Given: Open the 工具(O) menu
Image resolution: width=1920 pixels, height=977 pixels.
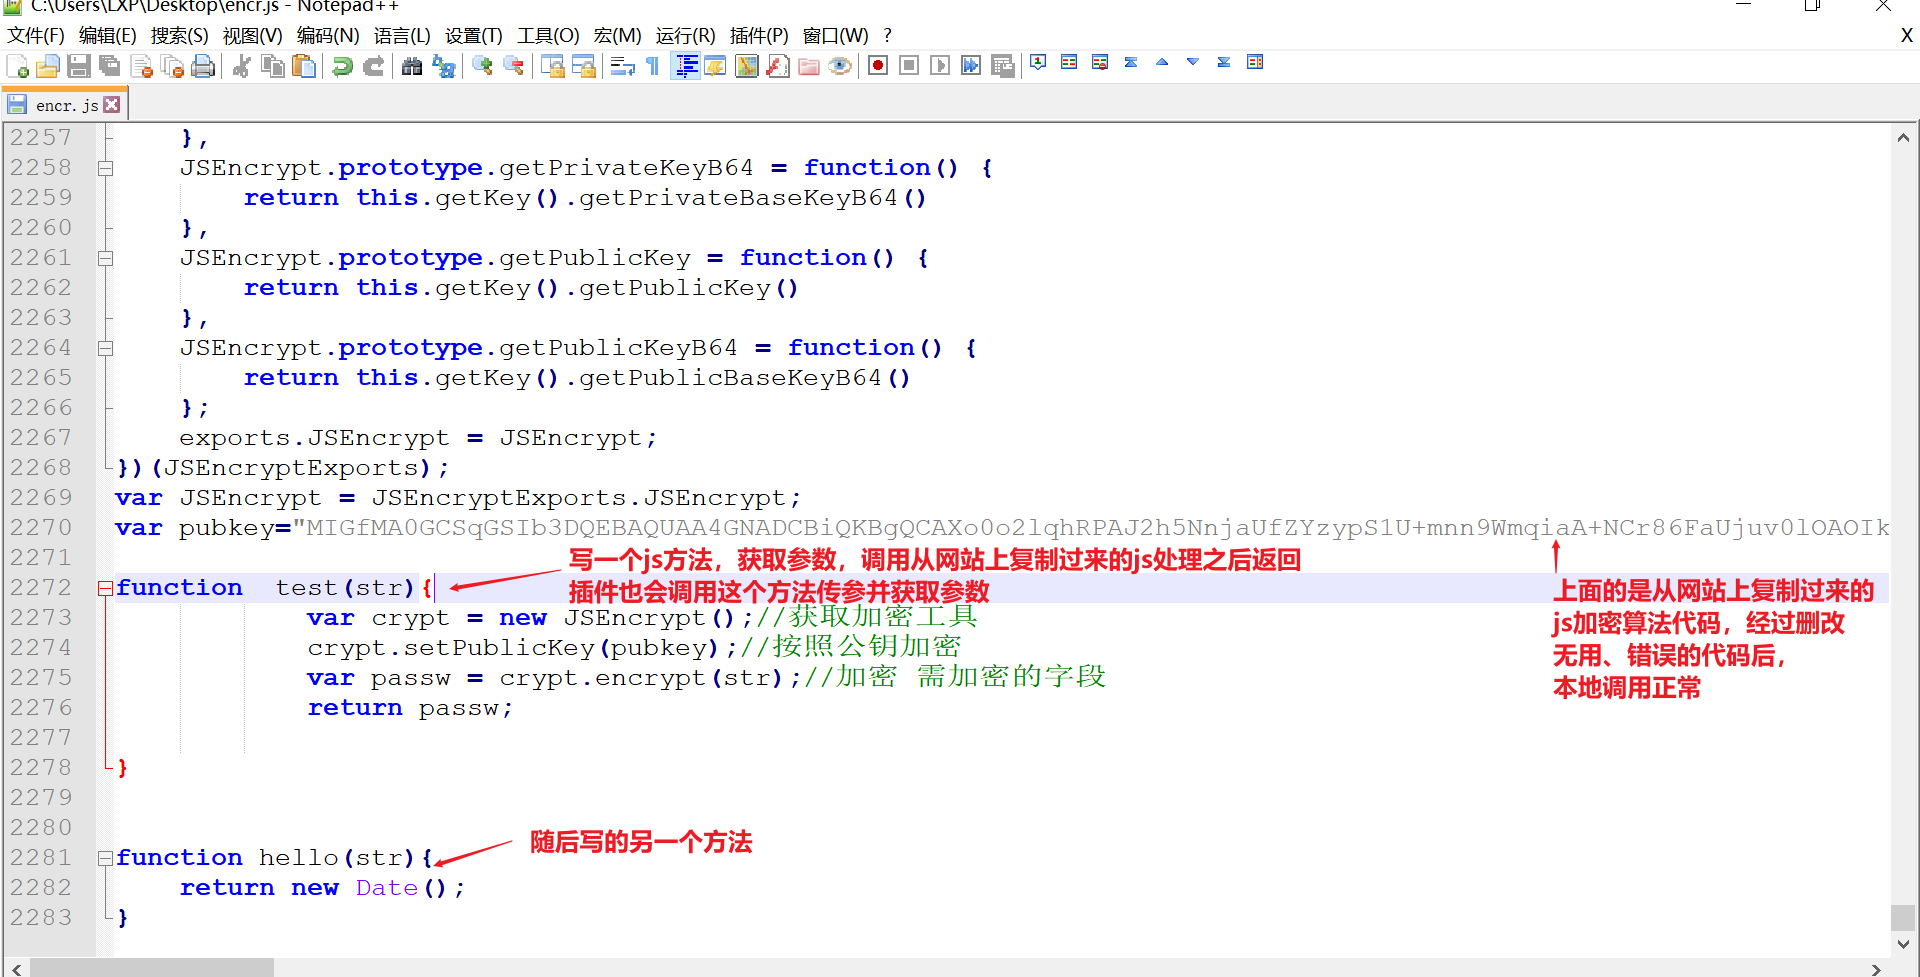Looking at the screenshot, I should pyautogui.click(x=548, y=36).
